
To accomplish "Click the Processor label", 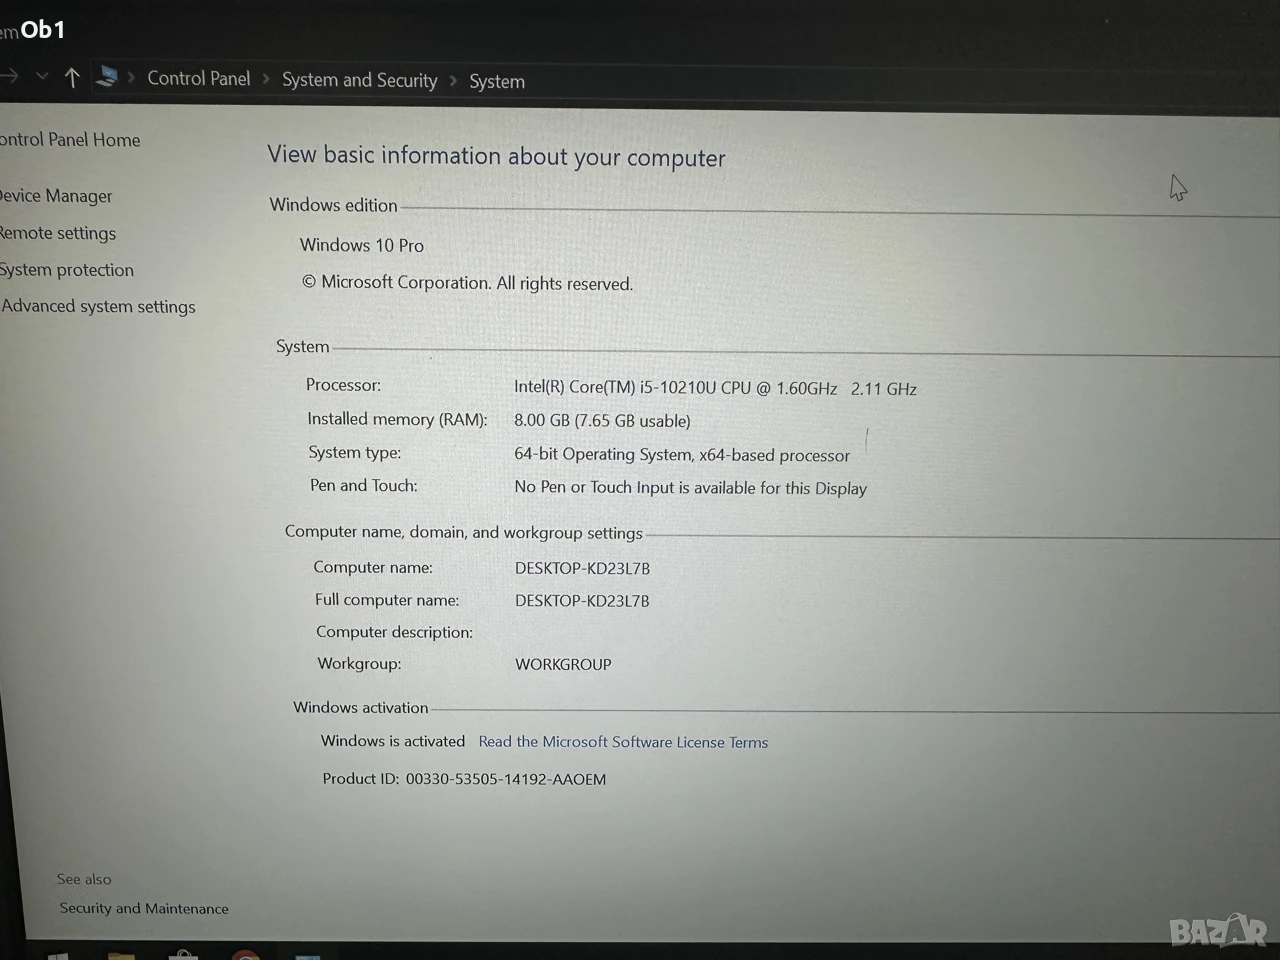I will (343, 385).
